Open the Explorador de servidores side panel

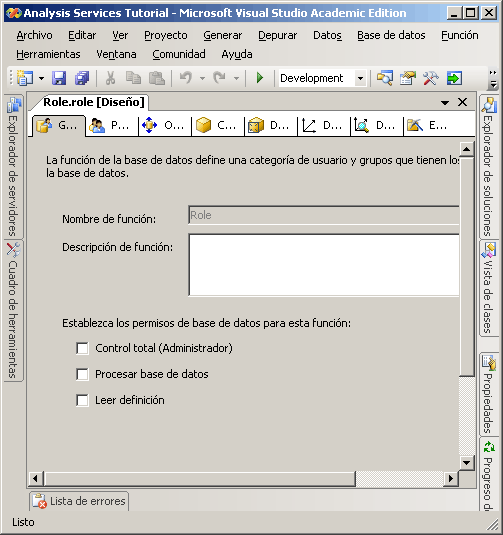coord(13,167)
